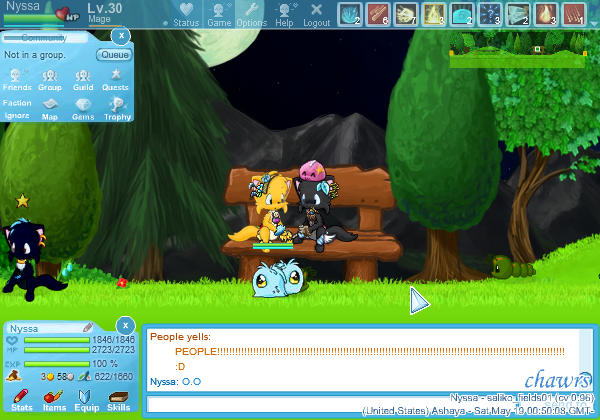
Task: Open the Group panel
Action: click(50, 80)
